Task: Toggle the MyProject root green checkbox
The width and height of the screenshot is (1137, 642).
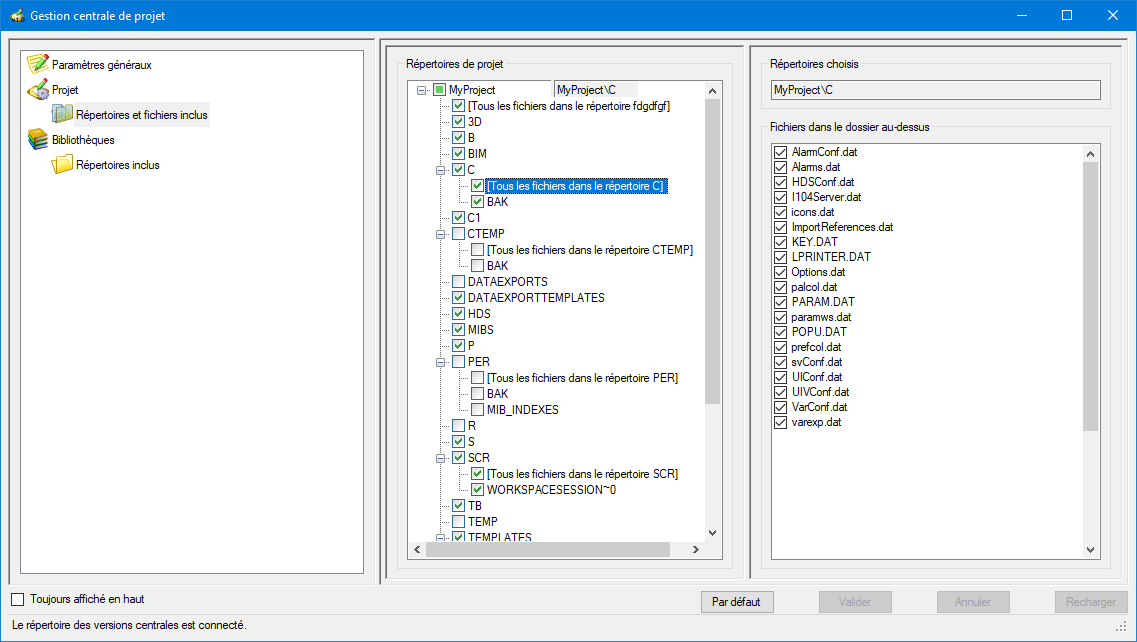Action: point(439,90)
